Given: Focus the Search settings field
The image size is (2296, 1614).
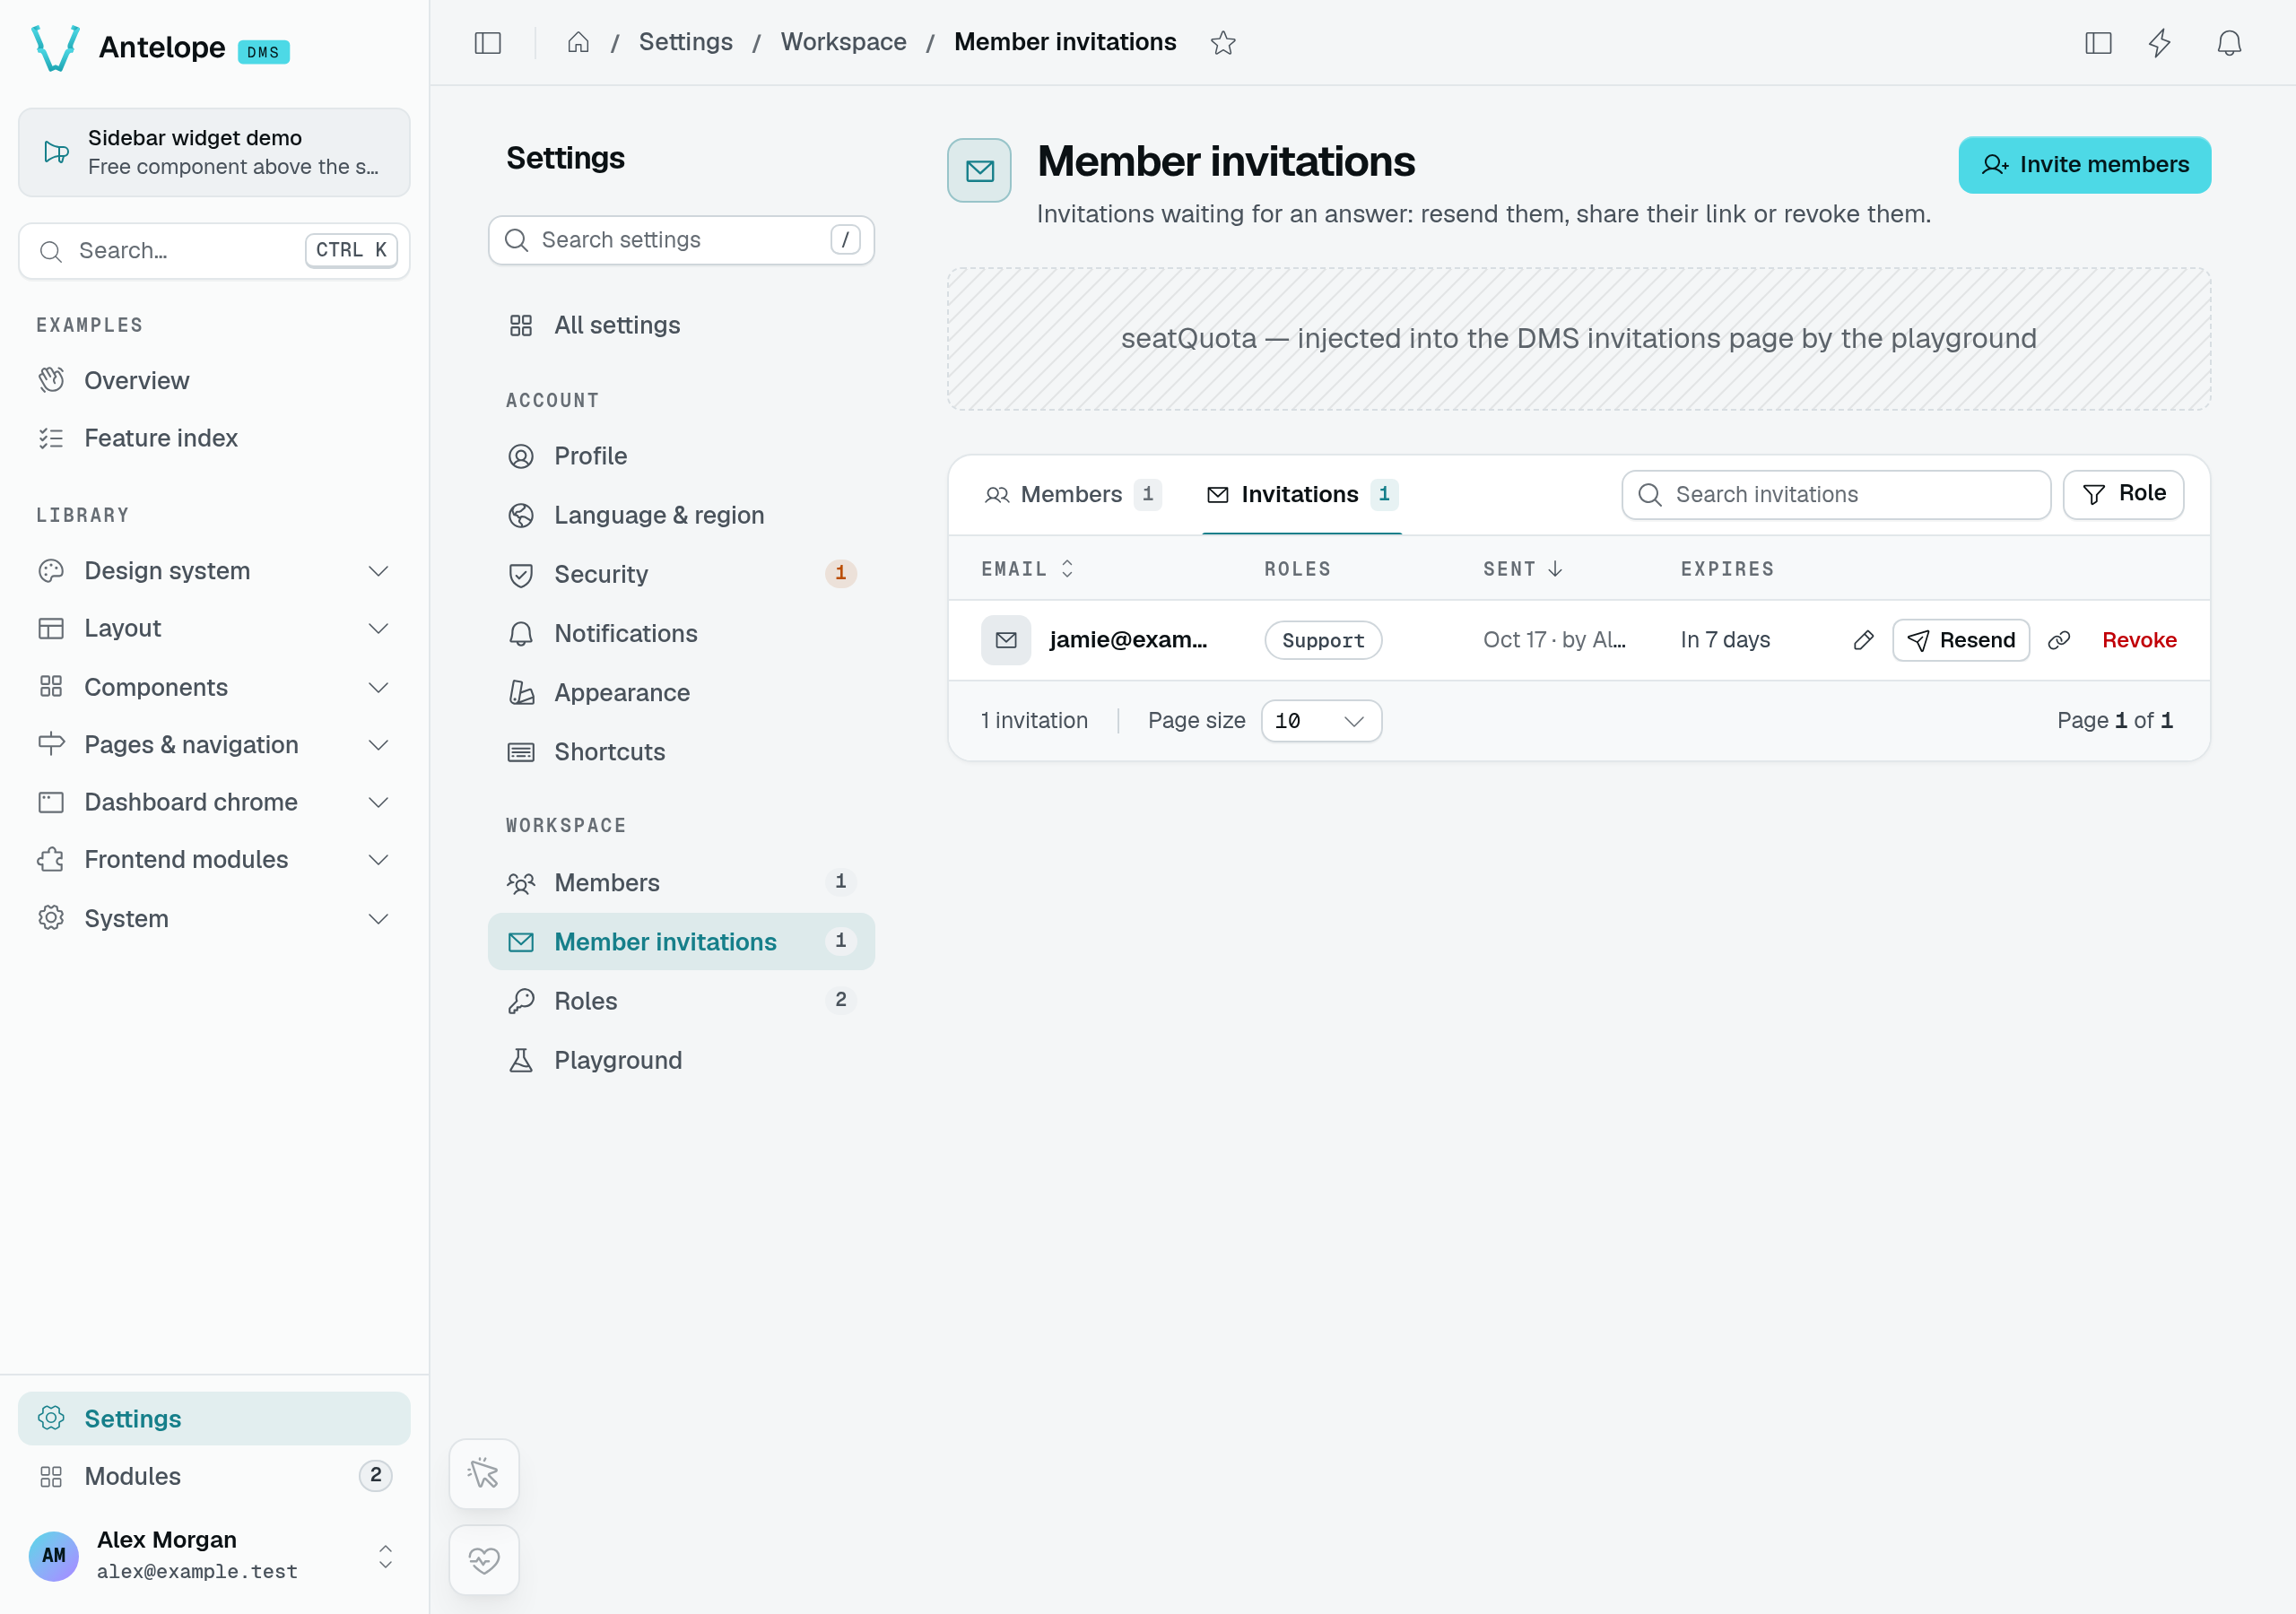Looking at the screenshot, I should click(681, 240).
